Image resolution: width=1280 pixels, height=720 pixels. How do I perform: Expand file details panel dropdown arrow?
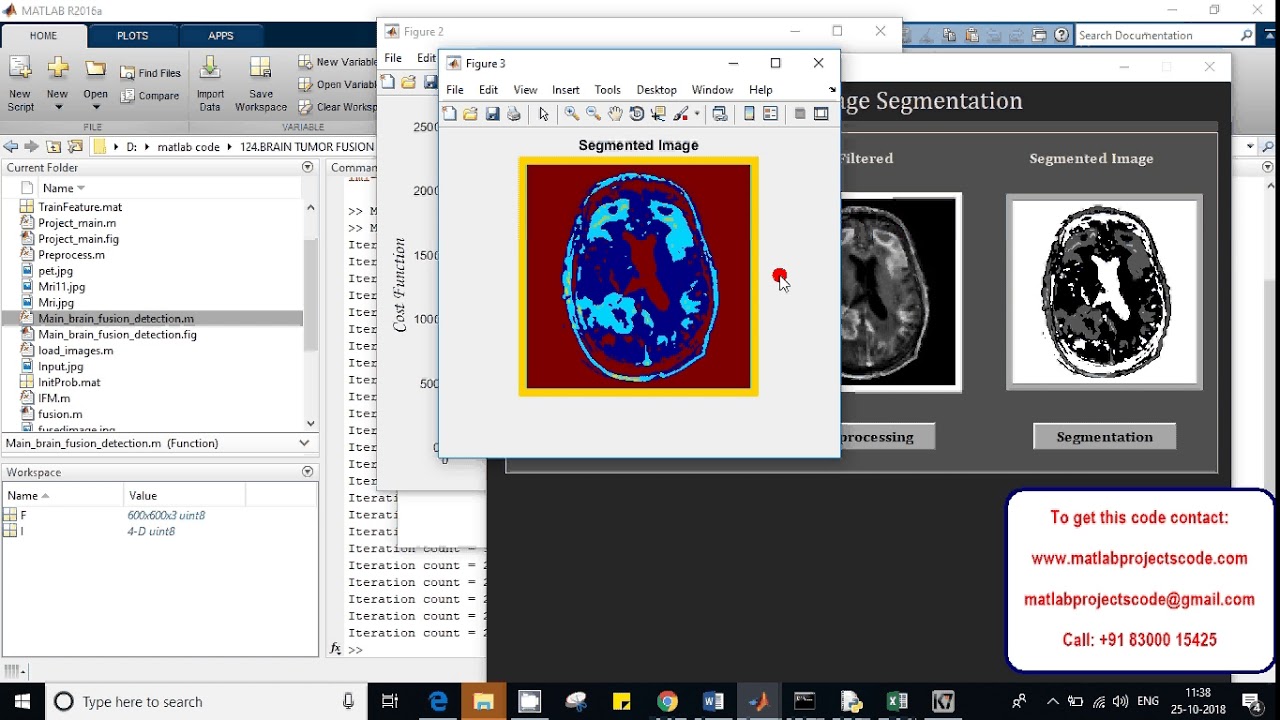pos(304,443)
